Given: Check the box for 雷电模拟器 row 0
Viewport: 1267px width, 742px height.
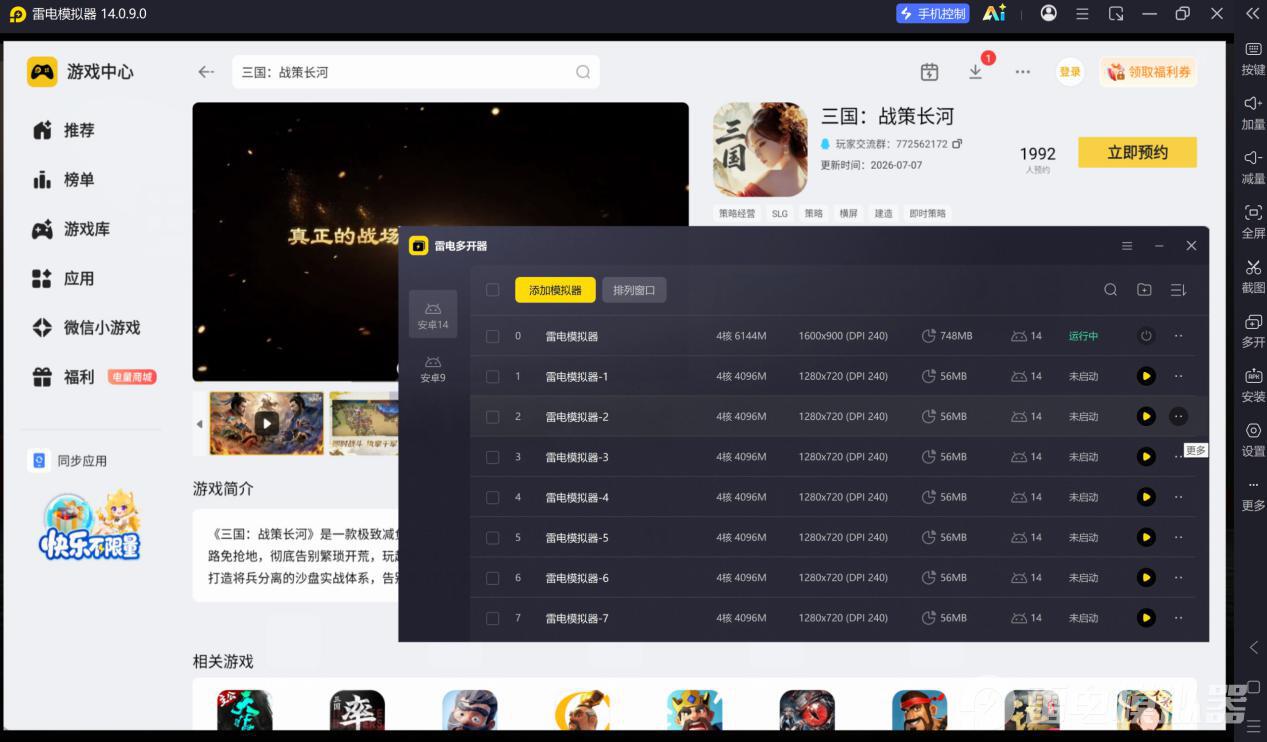Looking at the screenshot, I should coord(492,336).
